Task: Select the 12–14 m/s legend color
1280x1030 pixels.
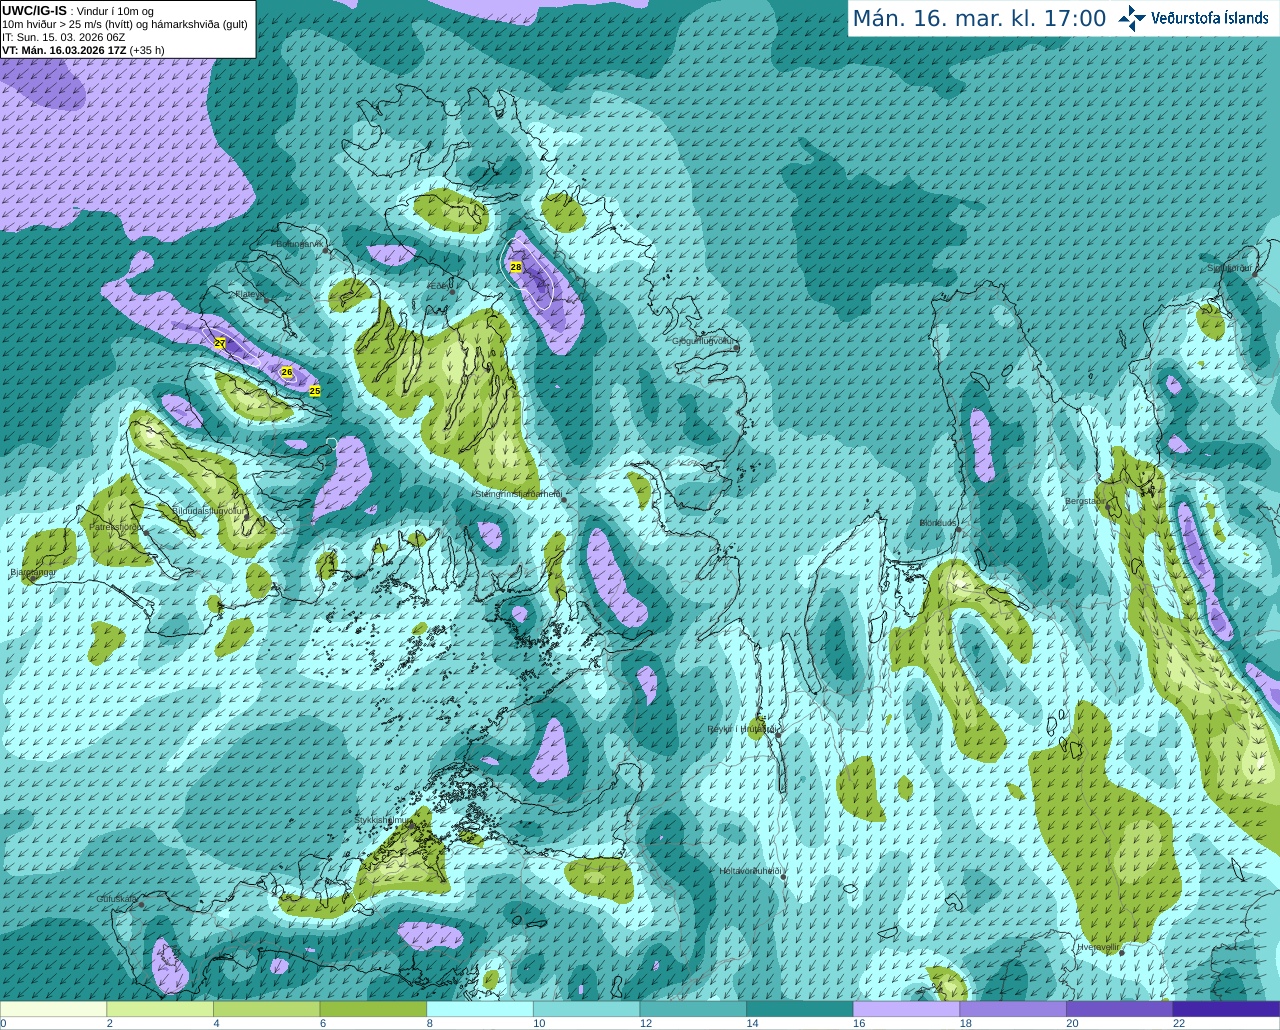Action: coord(693,1009)
